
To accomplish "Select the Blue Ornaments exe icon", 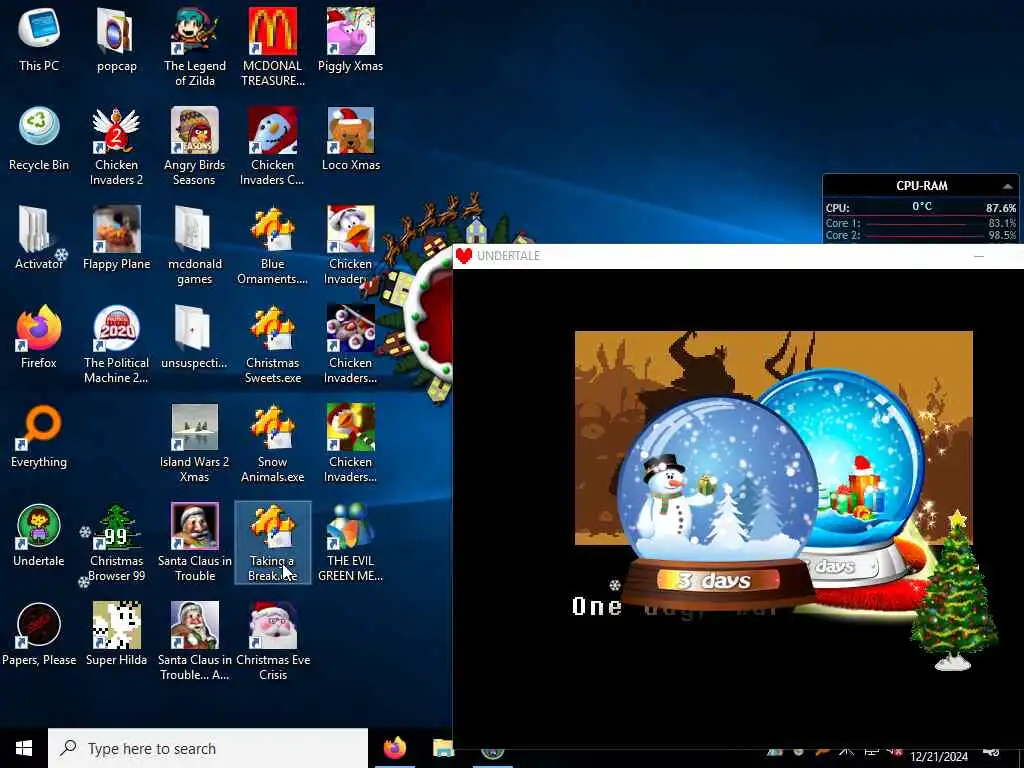I will coord(272,246).
